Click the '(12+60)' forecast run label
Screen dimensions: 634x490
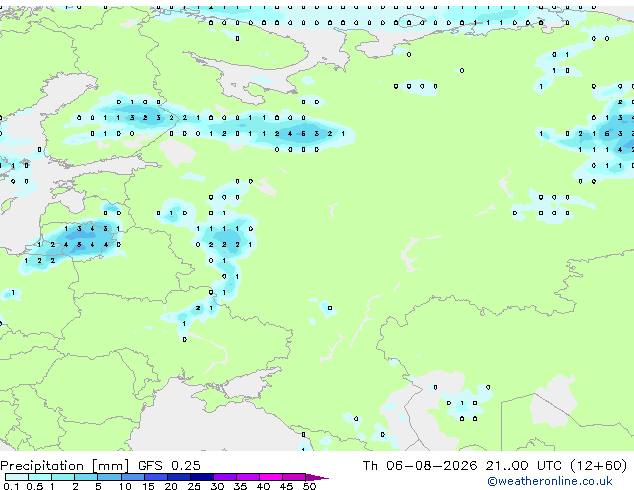[x=598, y=466]
